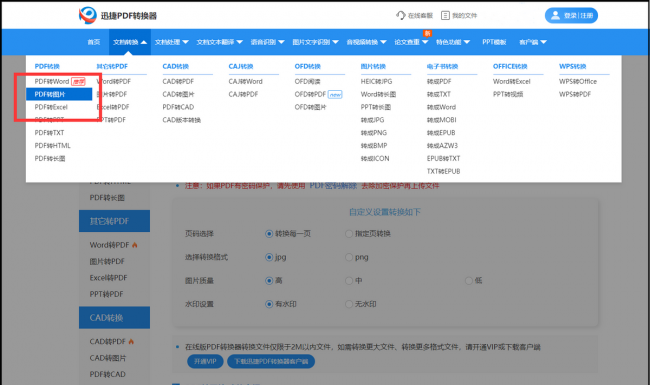The width and height of the screenshot is (650, 385).
Task: Open the WPS转PDF menu link
Action: 575,94
